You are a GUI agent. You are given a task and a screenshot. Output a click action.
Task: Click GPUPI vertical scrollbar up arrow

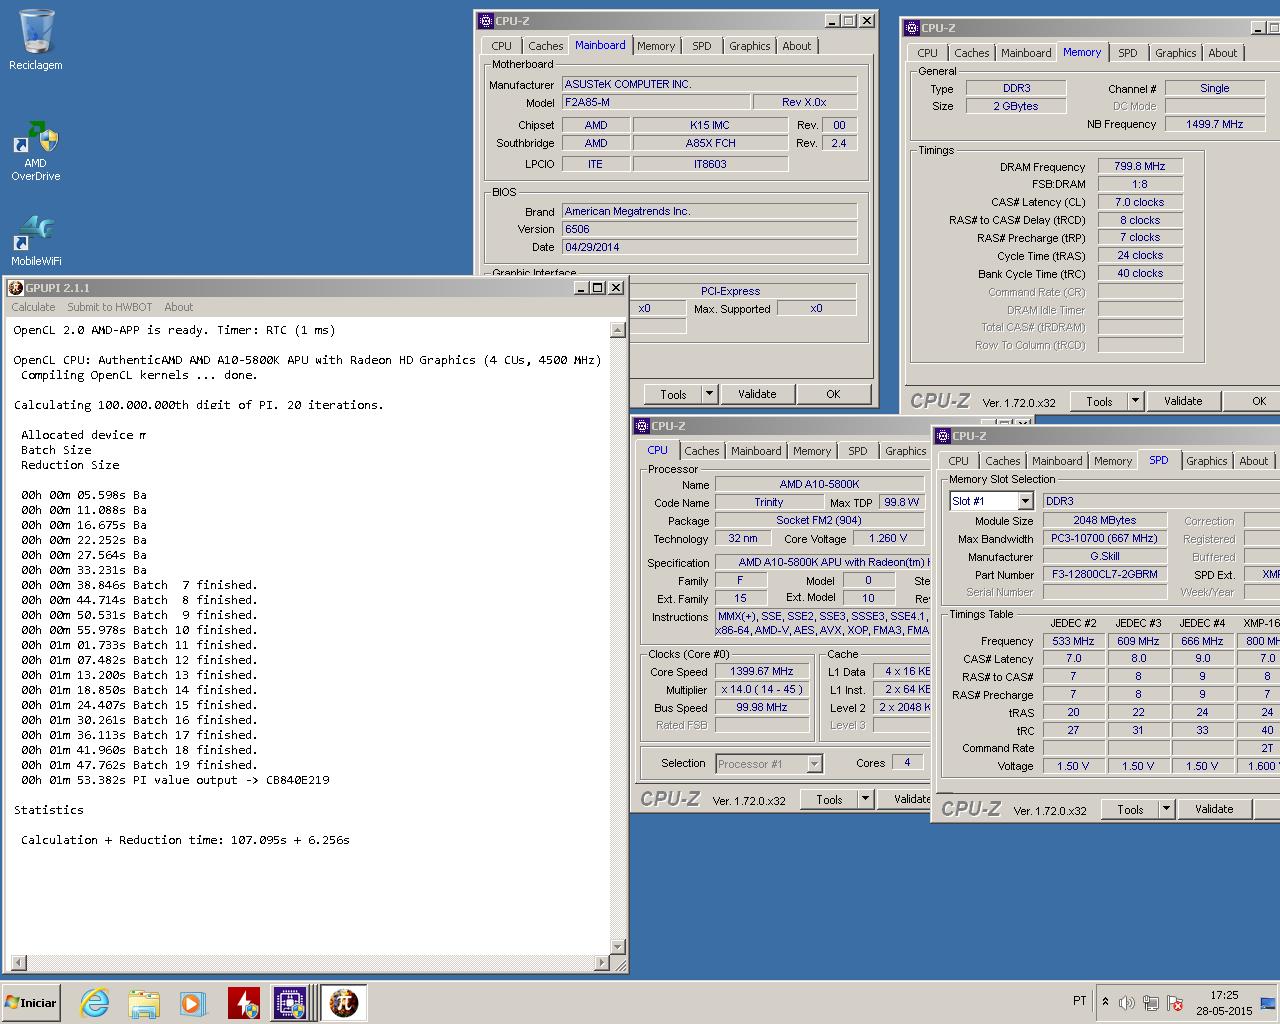pos(618,330)
